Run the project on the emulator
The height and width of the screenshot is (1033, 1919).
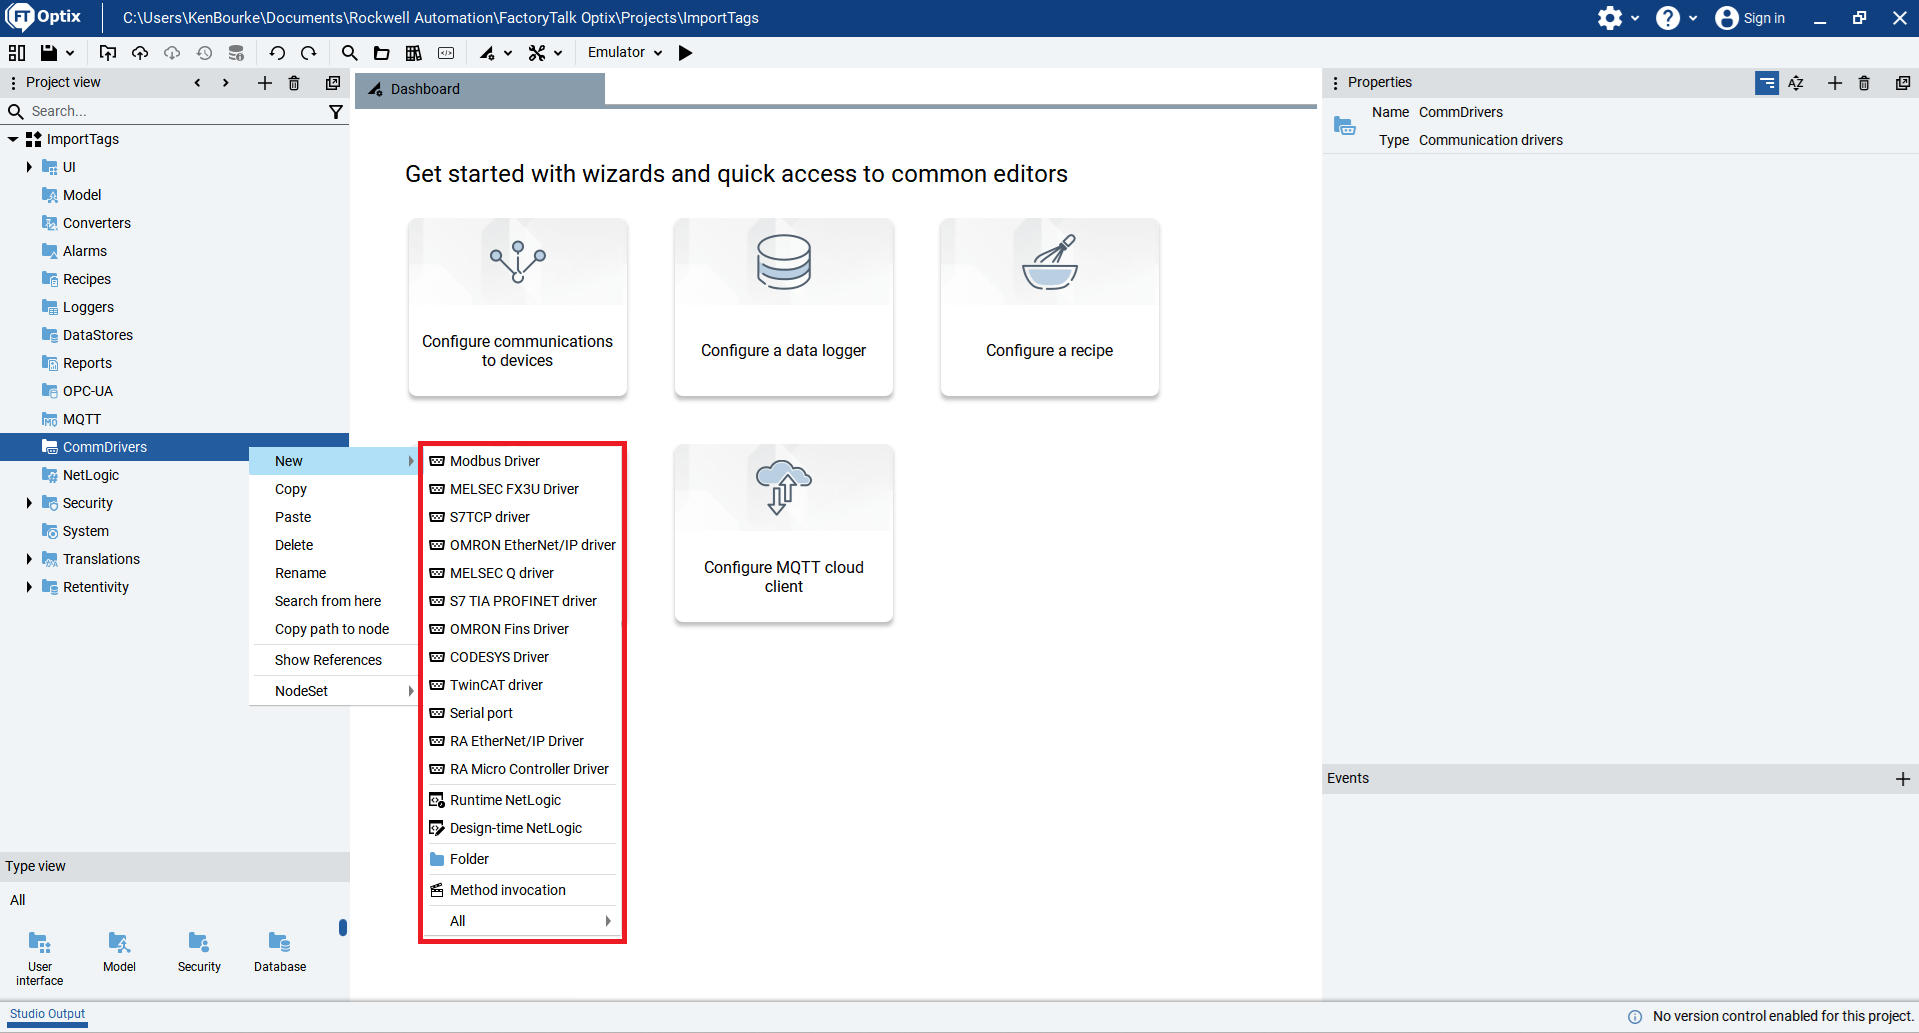point(685,53)
